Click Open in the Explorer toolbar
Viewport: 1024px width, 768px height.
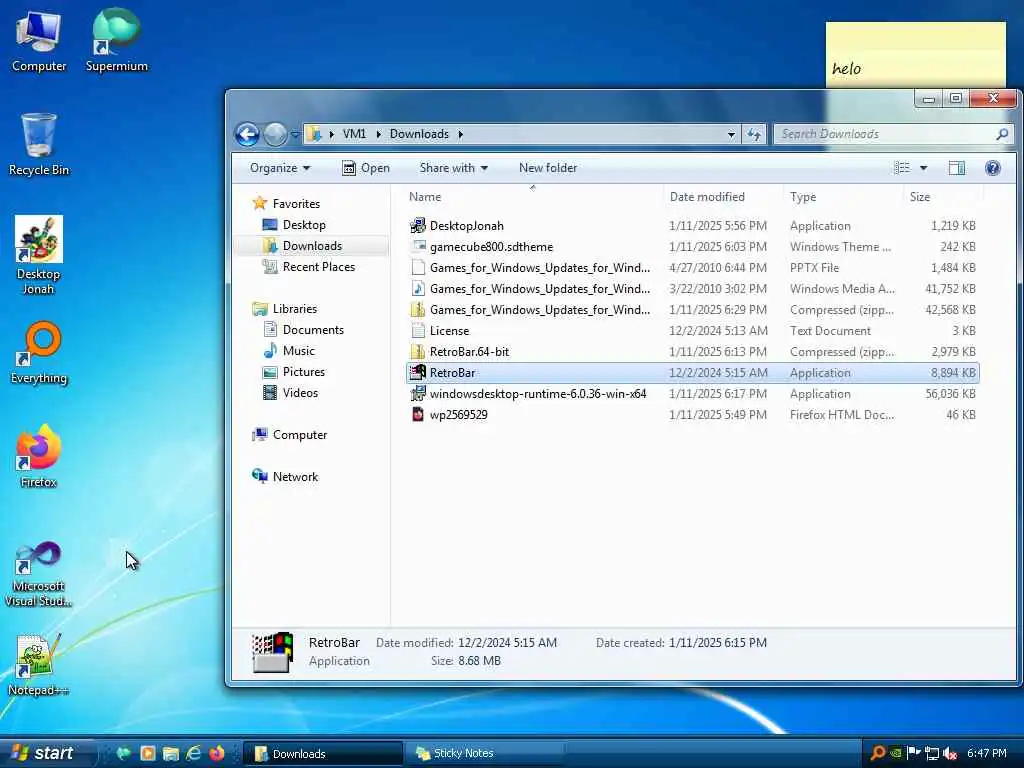tap(366, 168)
